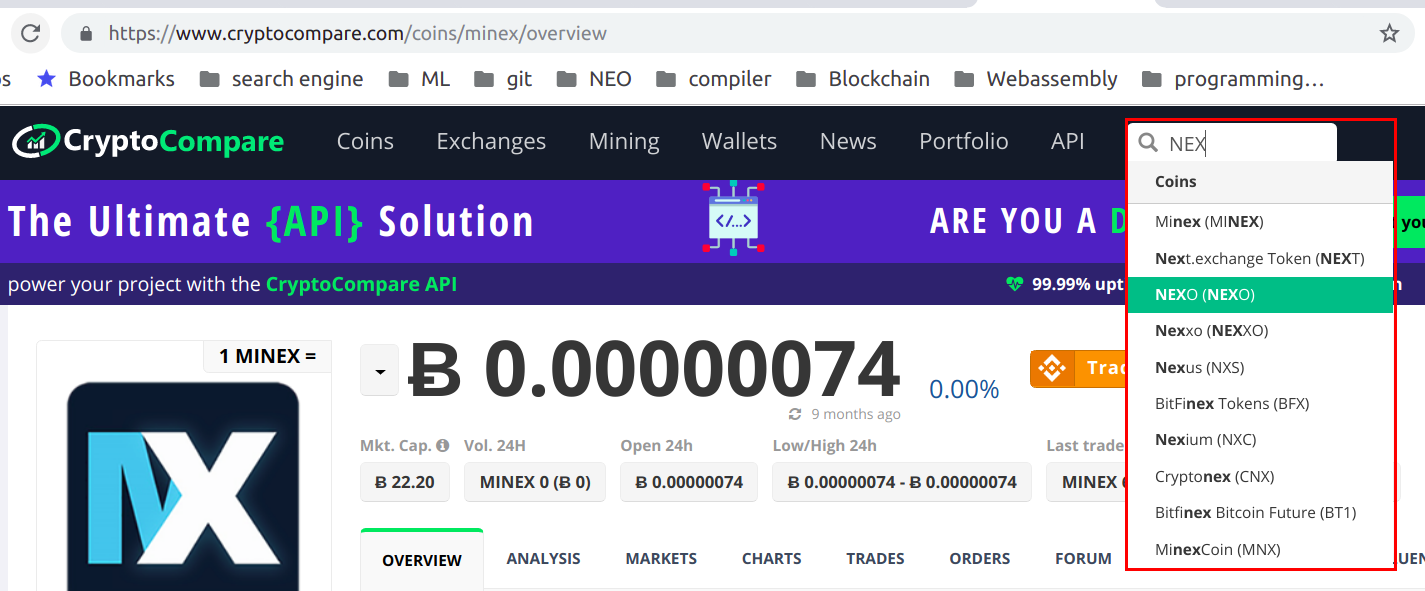1425x591 pixels.
Task: Select Nexxo (NEXXO) search result
Action: [x=1260, y=331]
